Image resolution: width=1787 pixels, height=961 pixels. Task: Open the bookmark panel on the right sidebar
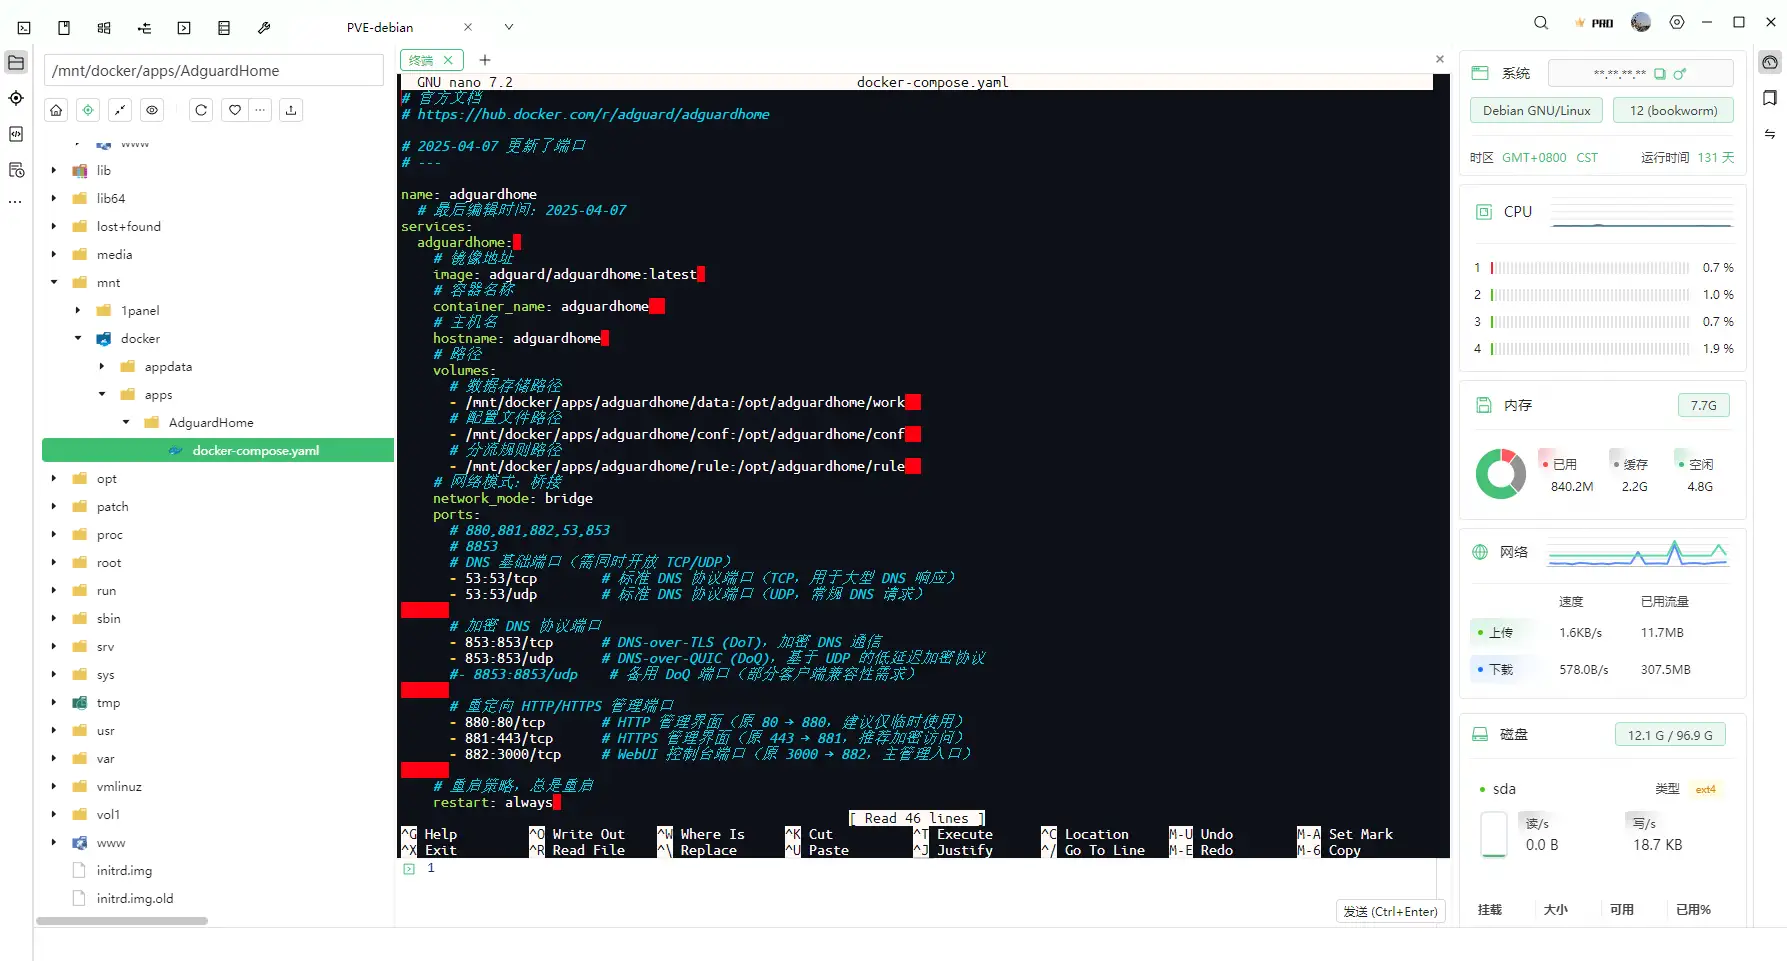(x=1770, y=98)
